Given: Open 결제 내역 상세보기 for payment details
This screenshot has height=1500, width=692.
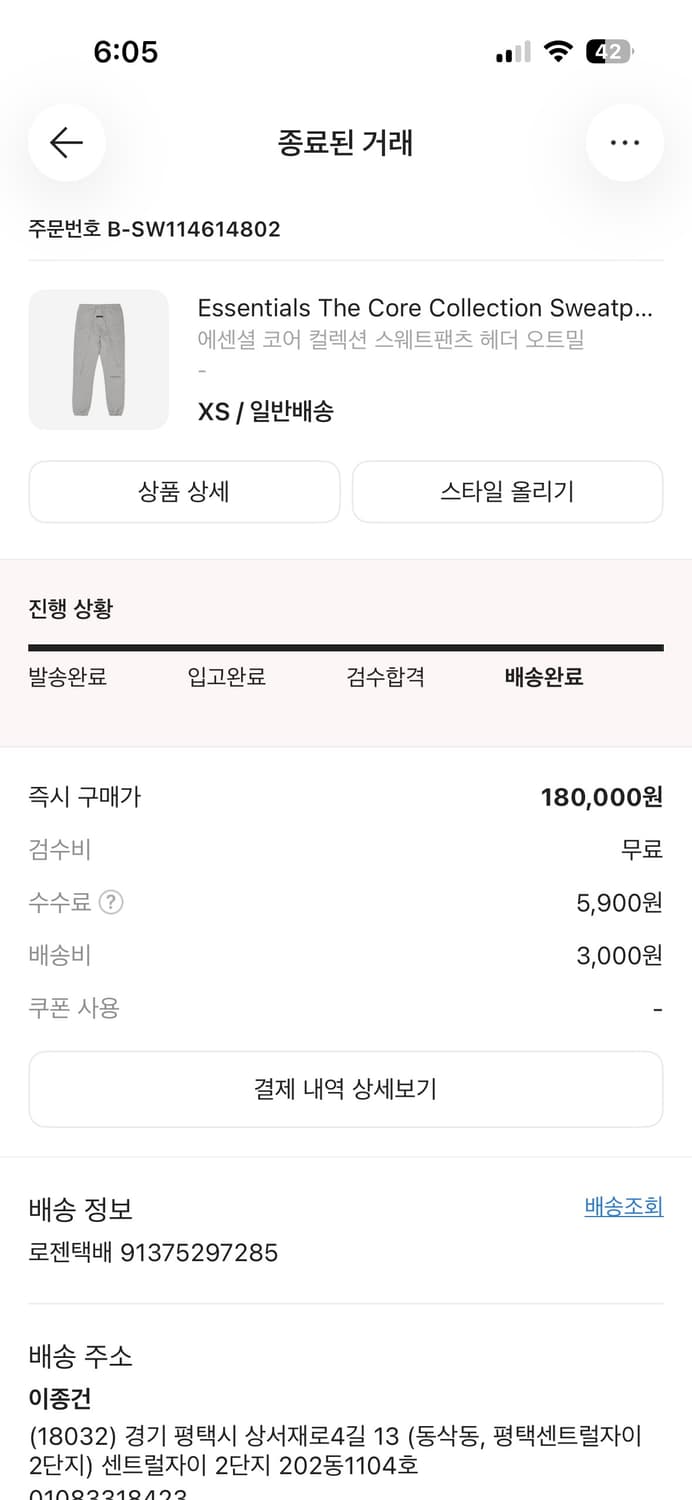Looking at the screenshot, I should click(346, 1089).
